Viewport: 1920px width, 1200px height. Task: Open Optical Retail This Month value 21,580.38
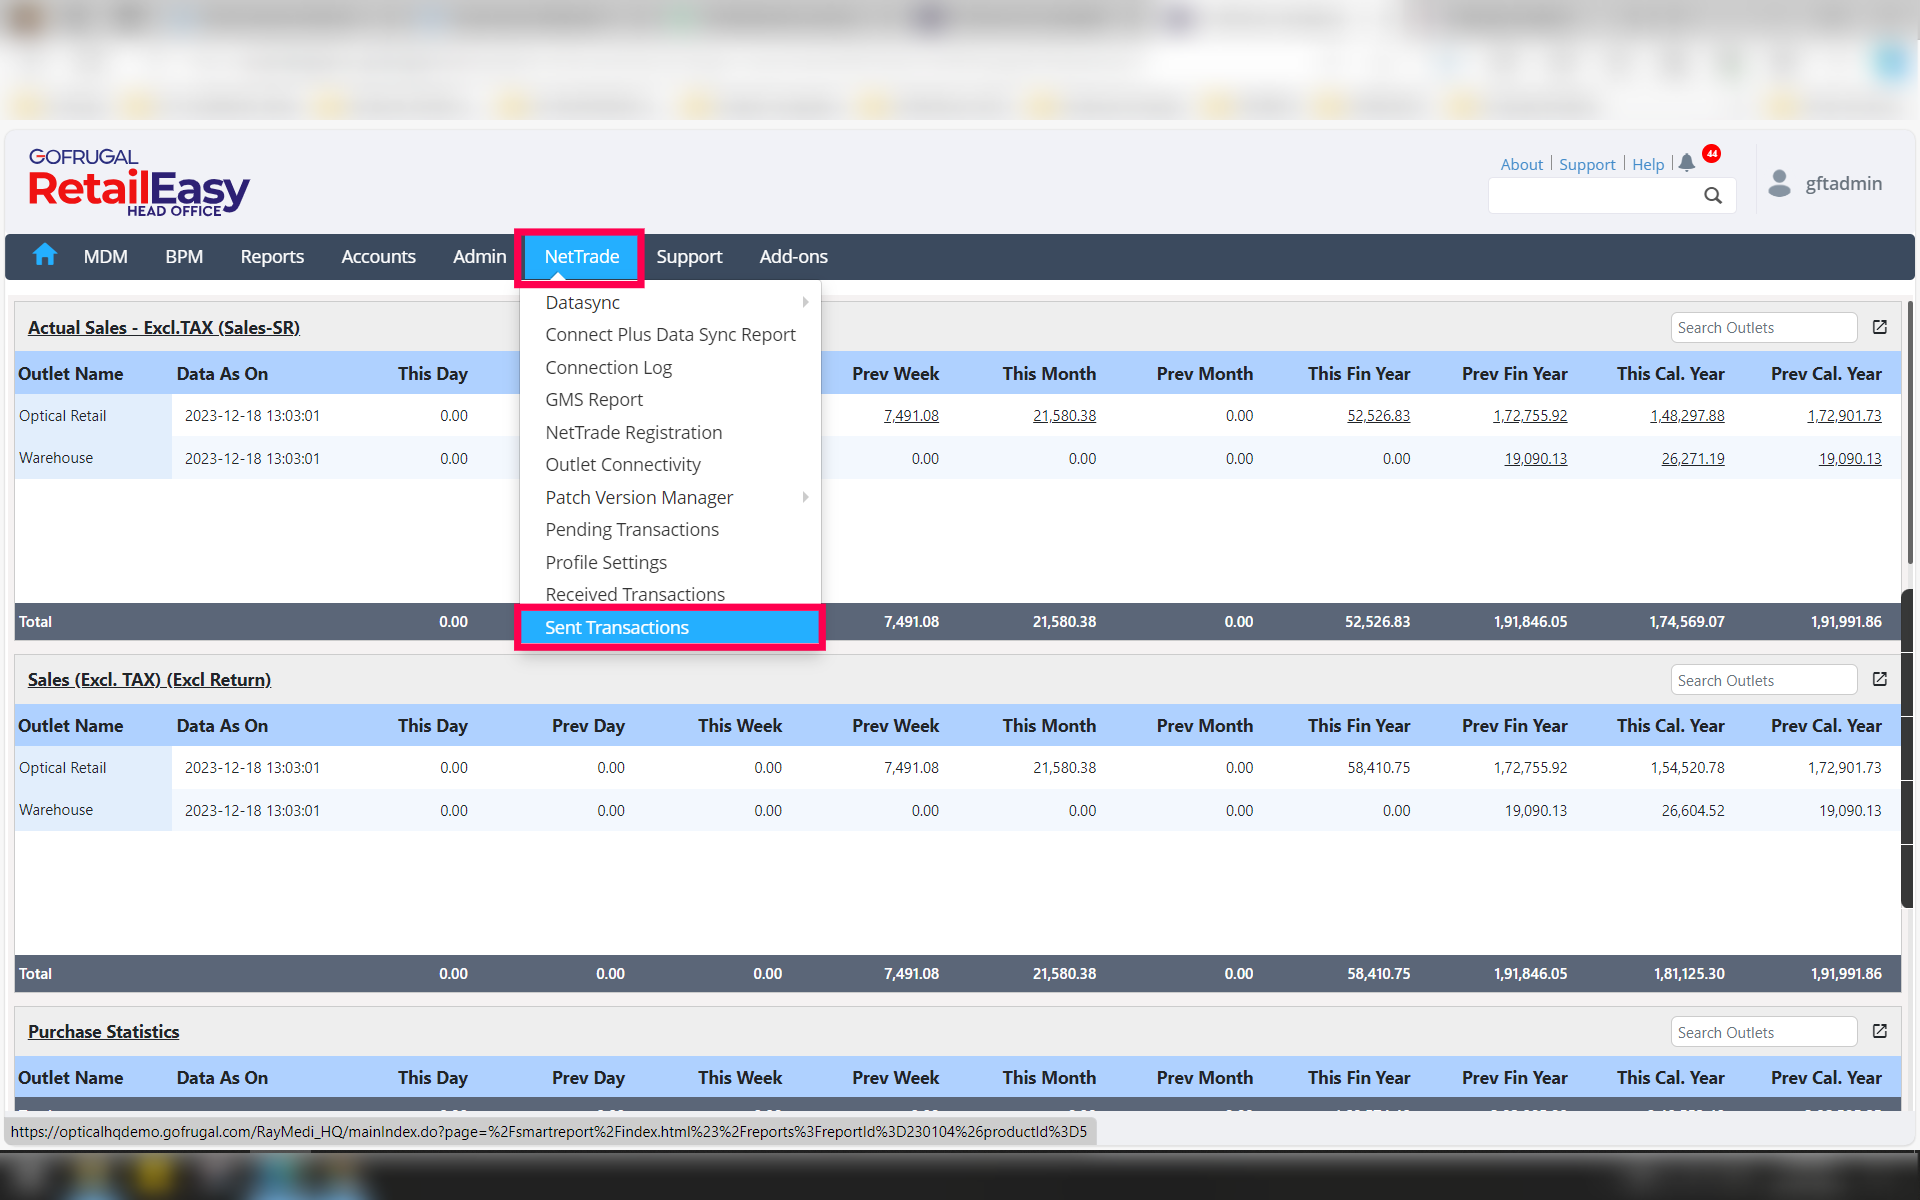(1064, 416)
